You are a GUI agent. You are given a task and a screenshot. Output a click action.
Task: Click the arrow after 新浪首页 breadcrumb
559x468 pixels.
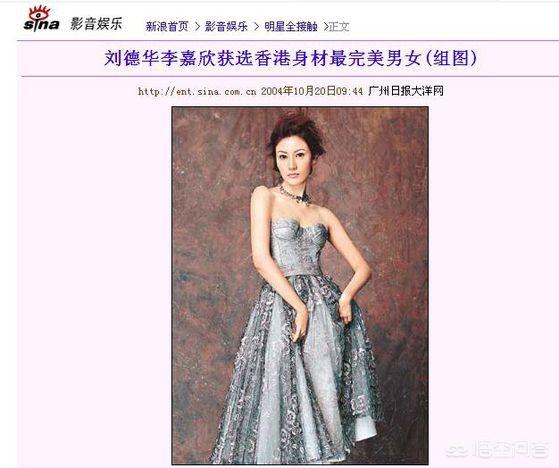click(197, 26)
